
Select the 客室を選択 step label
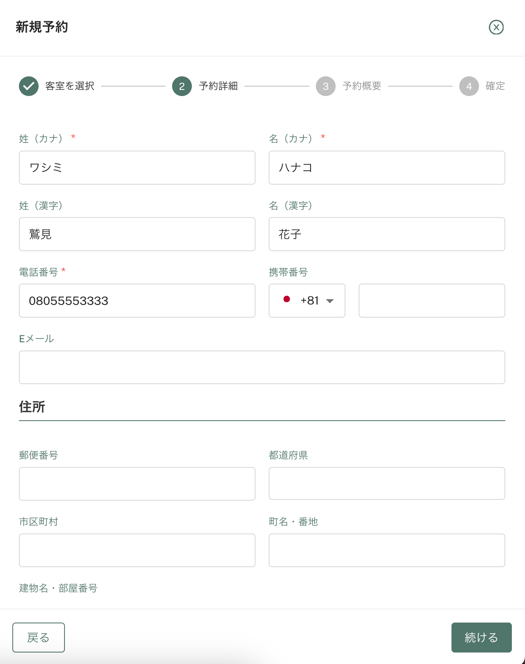click(70, 86)
